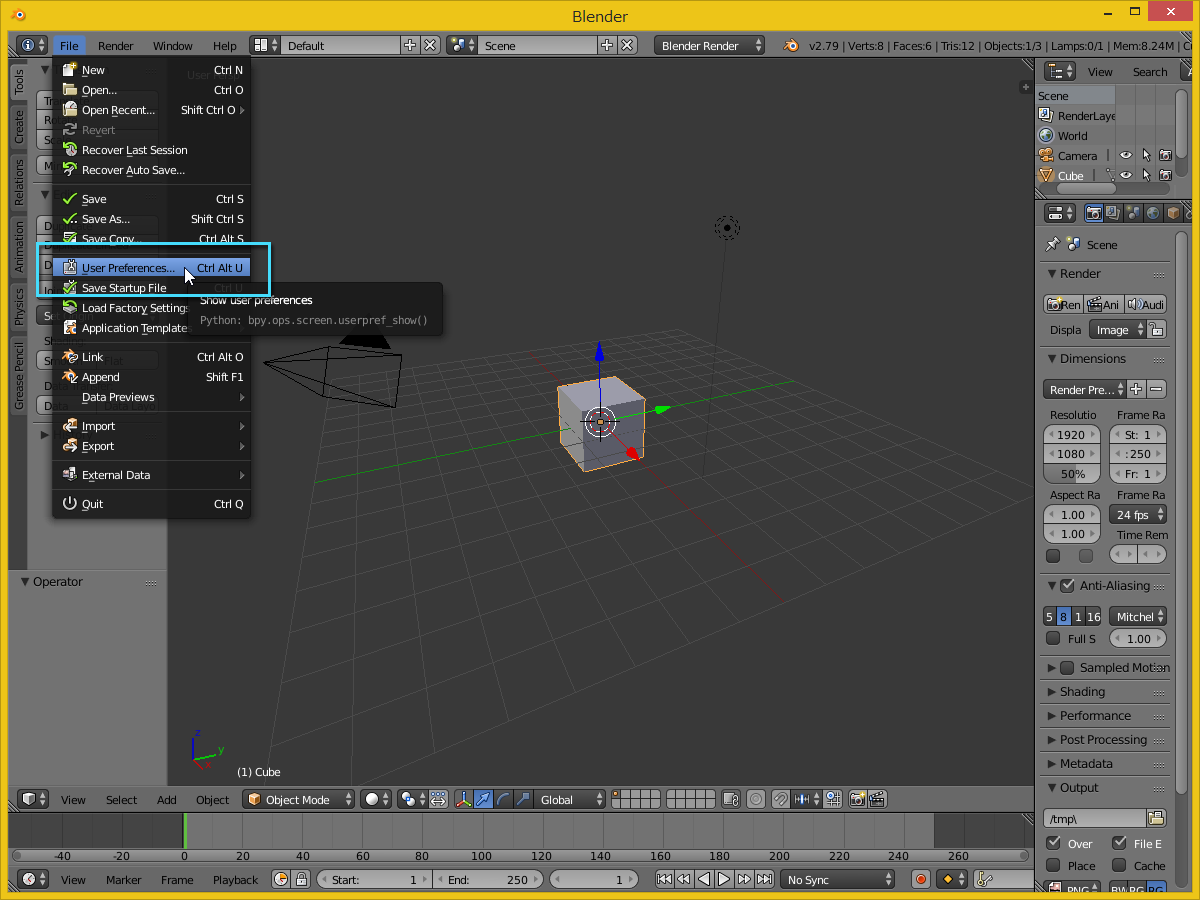The height and width of the screenshot is (900, 1200).
Task: Click the /tmp\ output path field
Action: (1095, 818)
